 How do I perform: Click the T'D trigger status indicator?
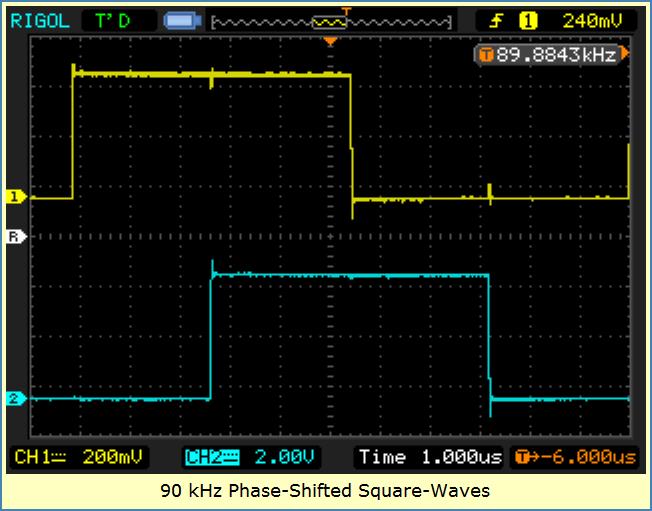(x=116, y=19)
